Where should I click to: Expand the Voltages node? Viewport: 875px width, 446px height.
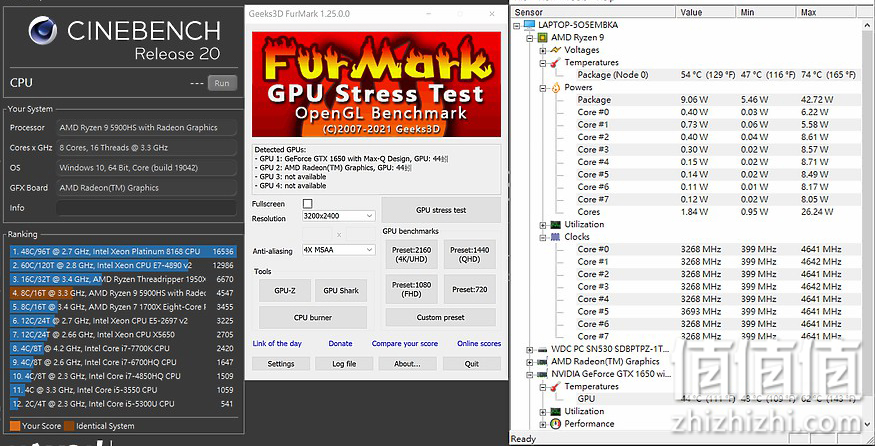542,50
